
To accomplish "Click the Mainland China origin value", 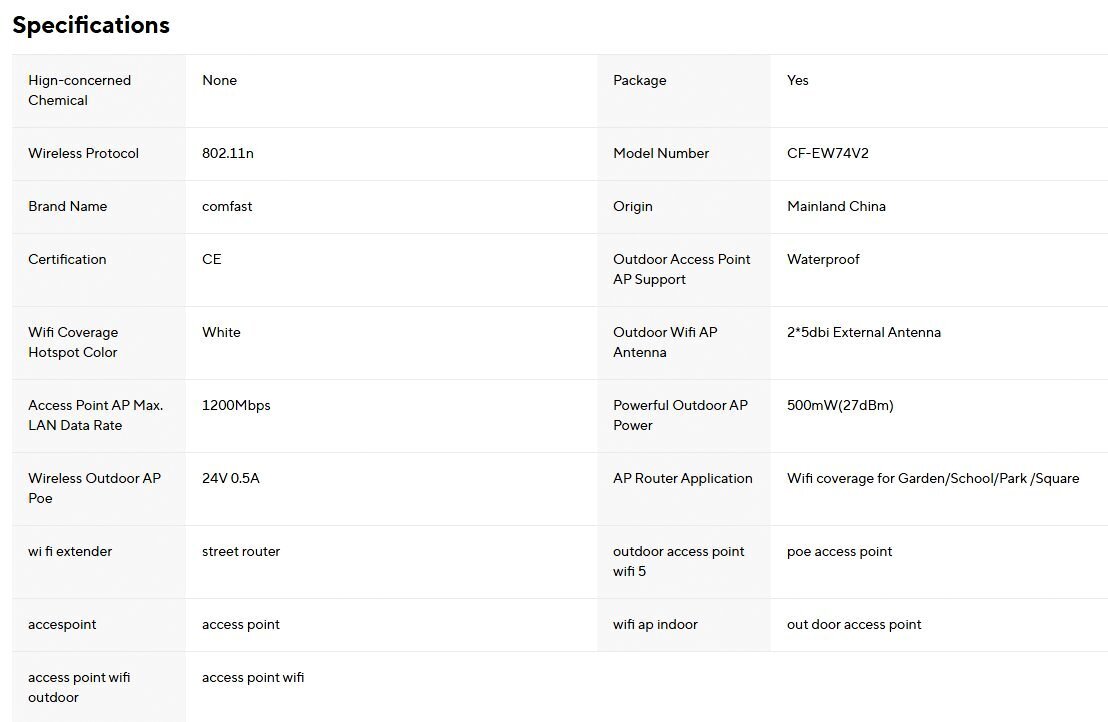I will click(x=836, y=206).
